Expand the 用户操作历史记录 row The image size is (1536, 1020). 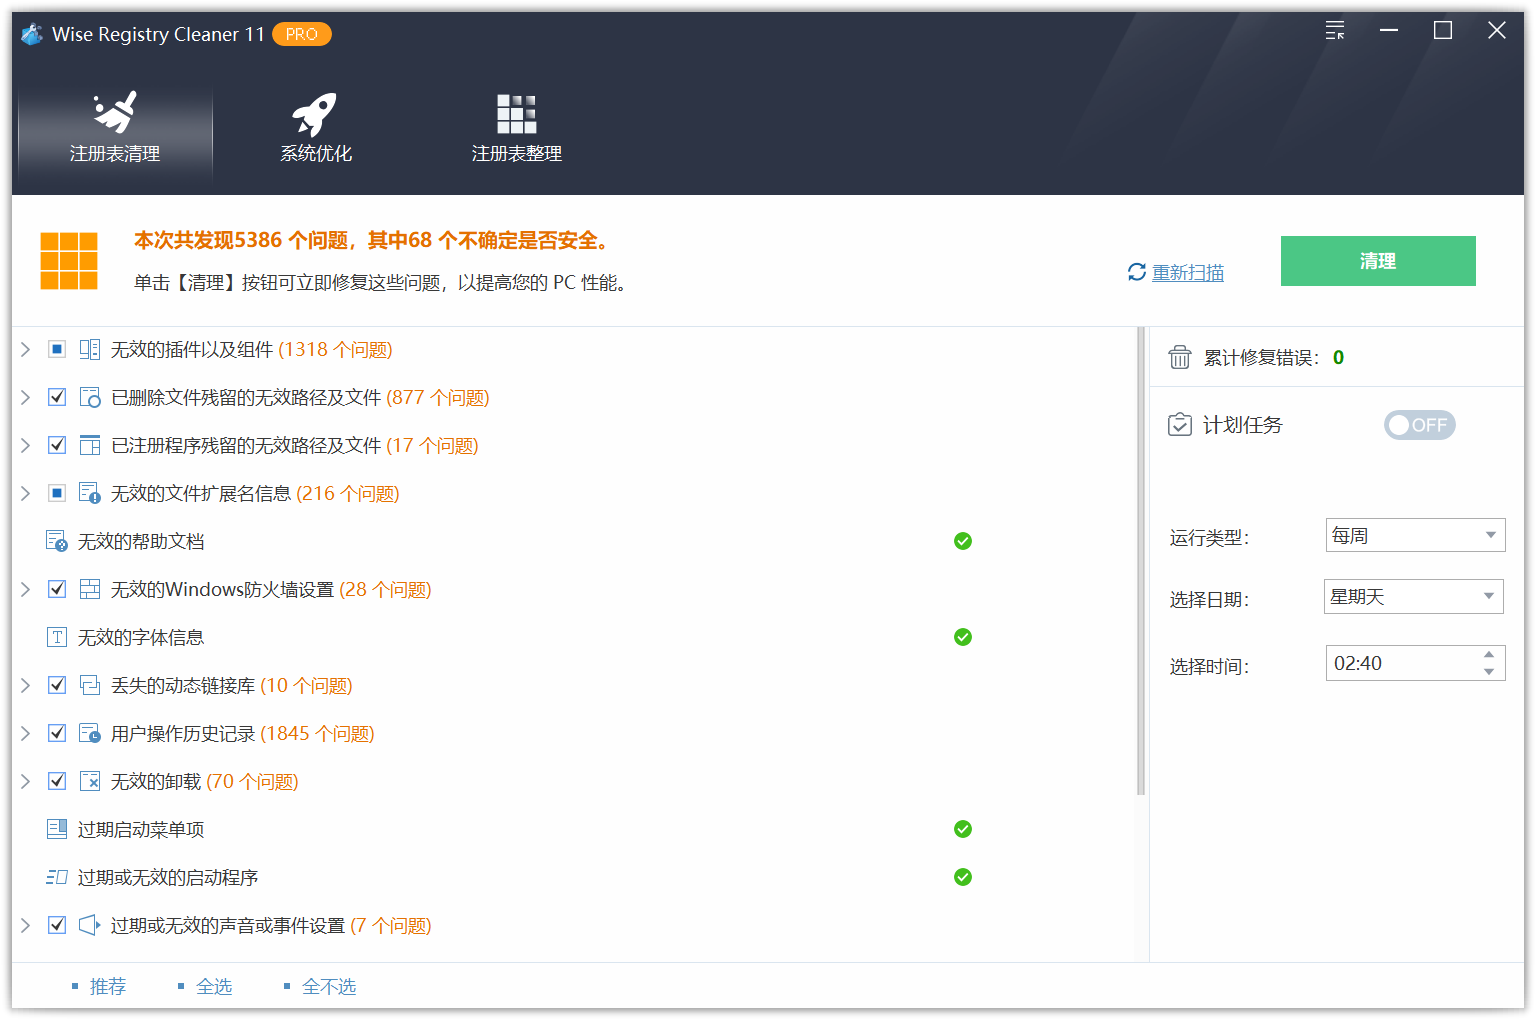coord(26,733)
